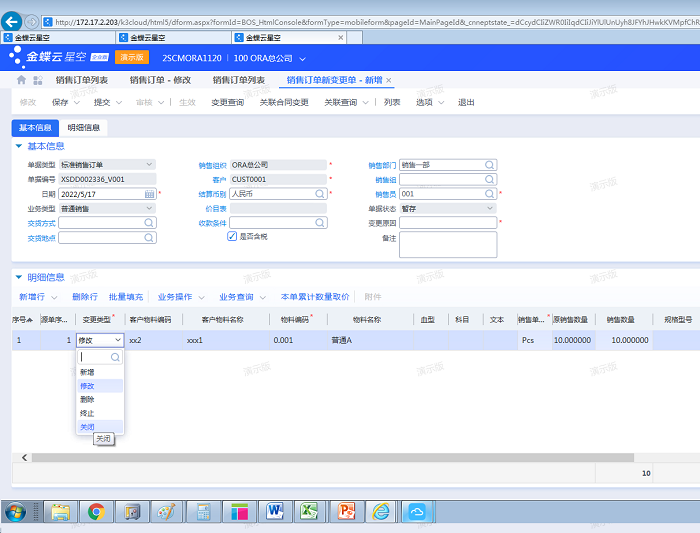Launch Google Chrome from taskbar
The height and width of the screenshot is (533, 700).
coord(96,511)
